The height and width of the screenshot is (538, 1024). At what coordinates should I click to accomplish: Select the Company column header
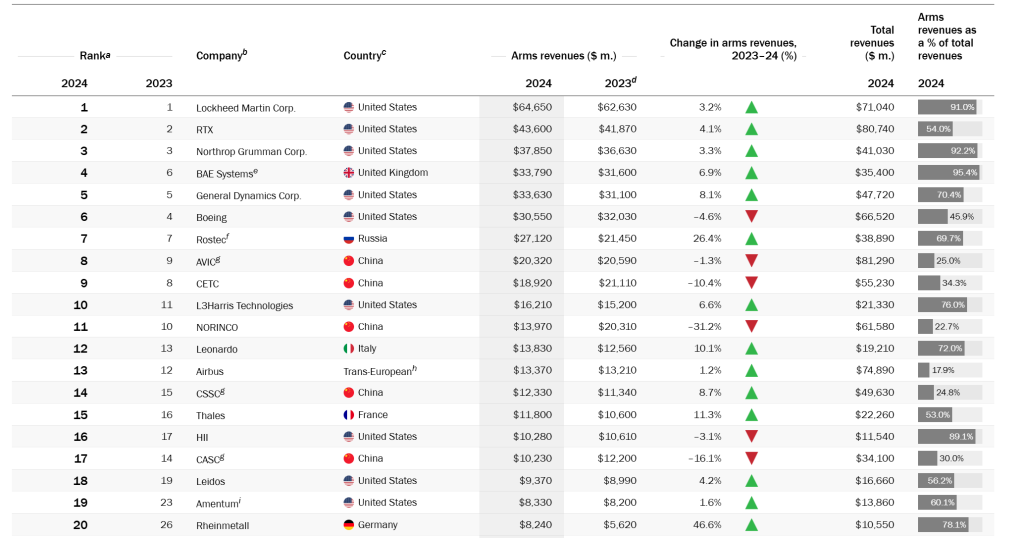point(221,55)
